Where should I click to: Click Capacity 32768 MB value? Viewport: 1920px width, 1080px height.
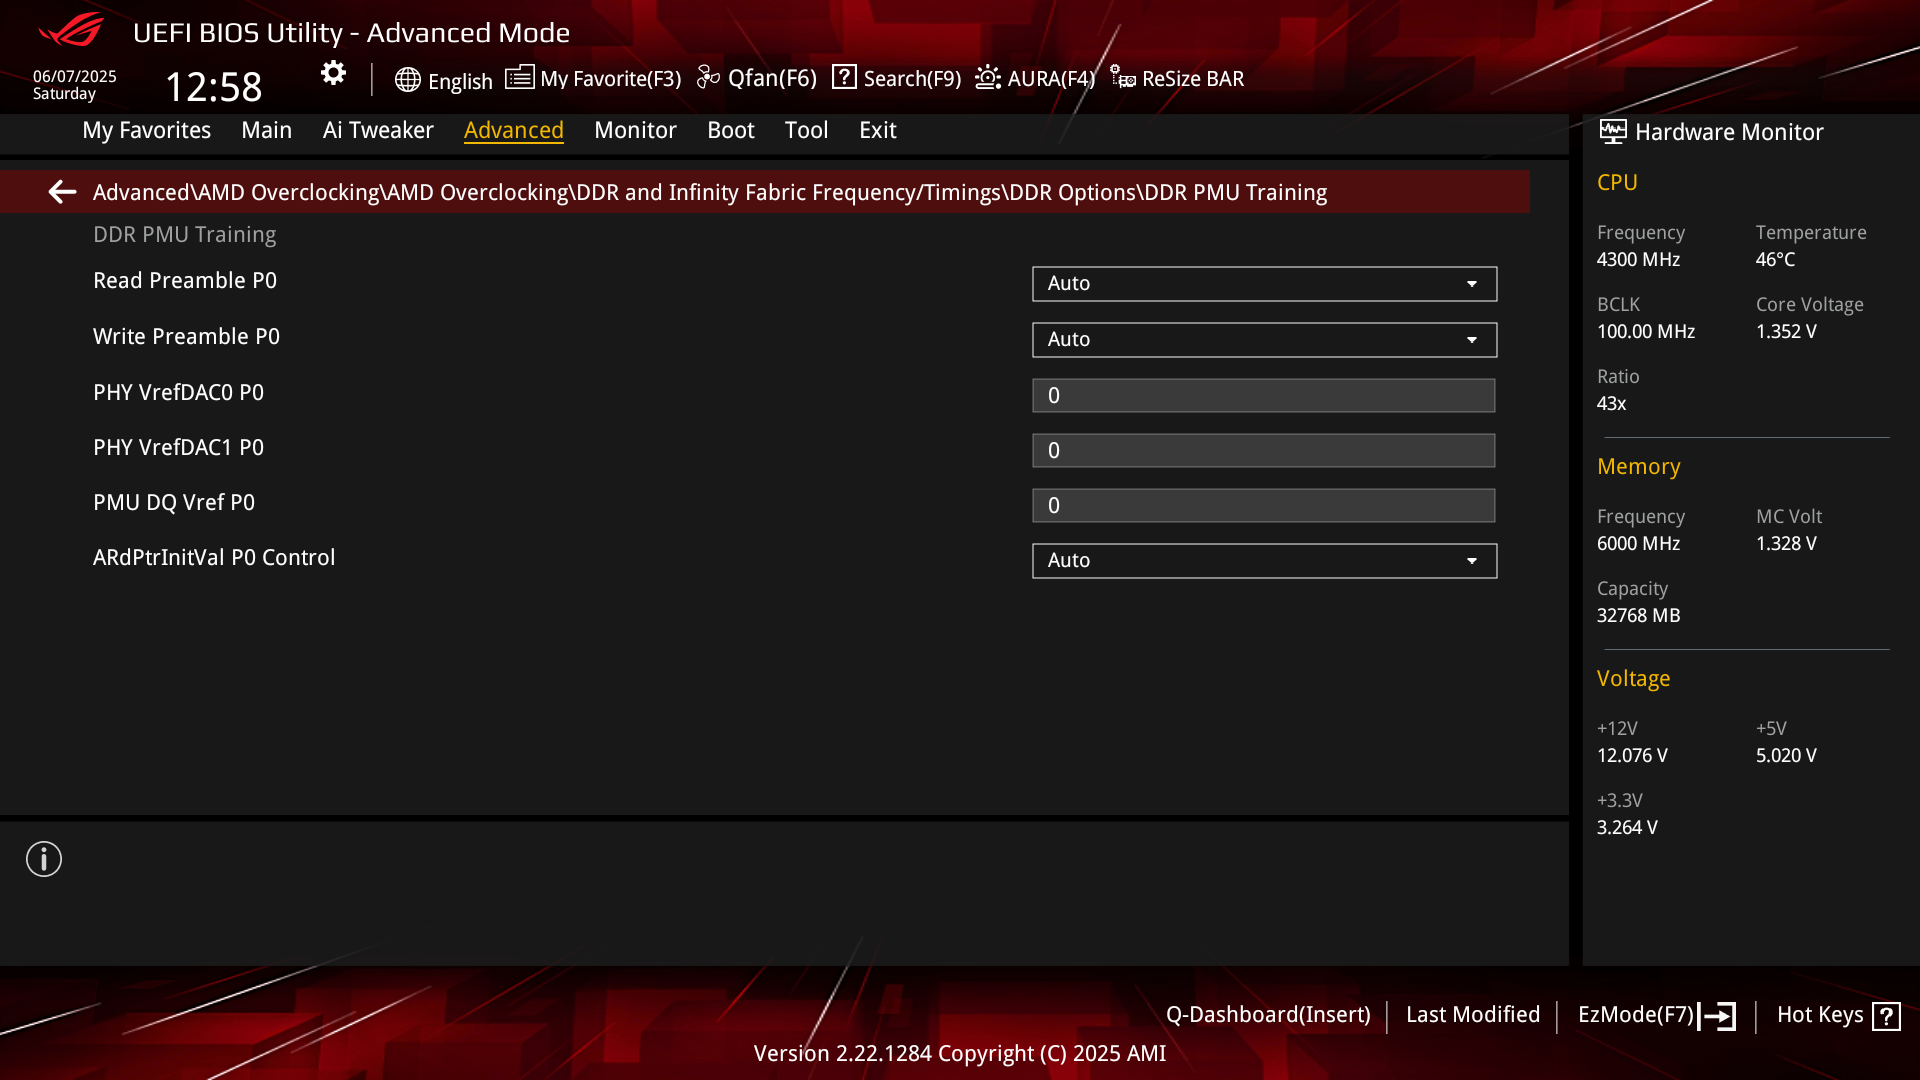pyautogui.click(x=1638, y=615)
